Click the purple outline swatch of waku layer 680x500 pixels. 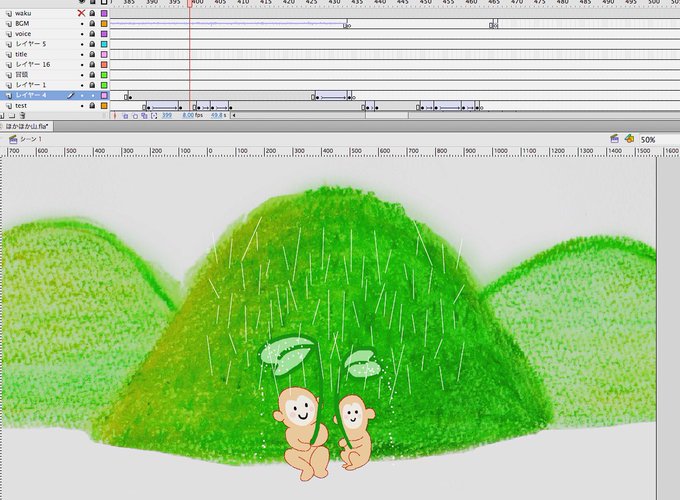point(104,13)
